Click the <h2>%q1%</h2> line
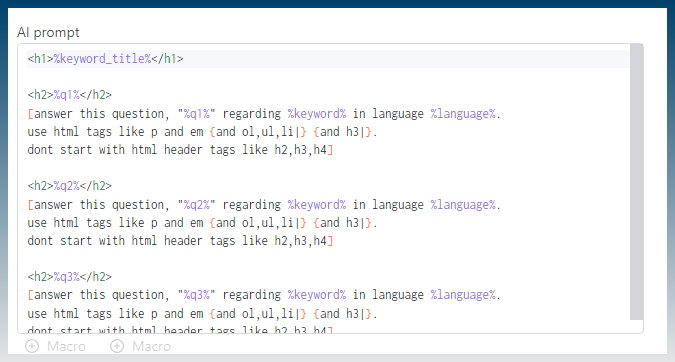This screenshot has width=675, height=362. click(70, 95)
